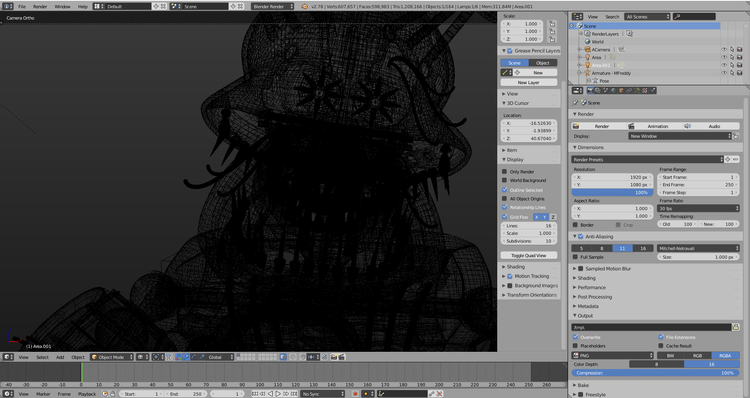750x398 pixels.
Task: Open the File menu
Action: pyautogui.click(x=22, y=6)
